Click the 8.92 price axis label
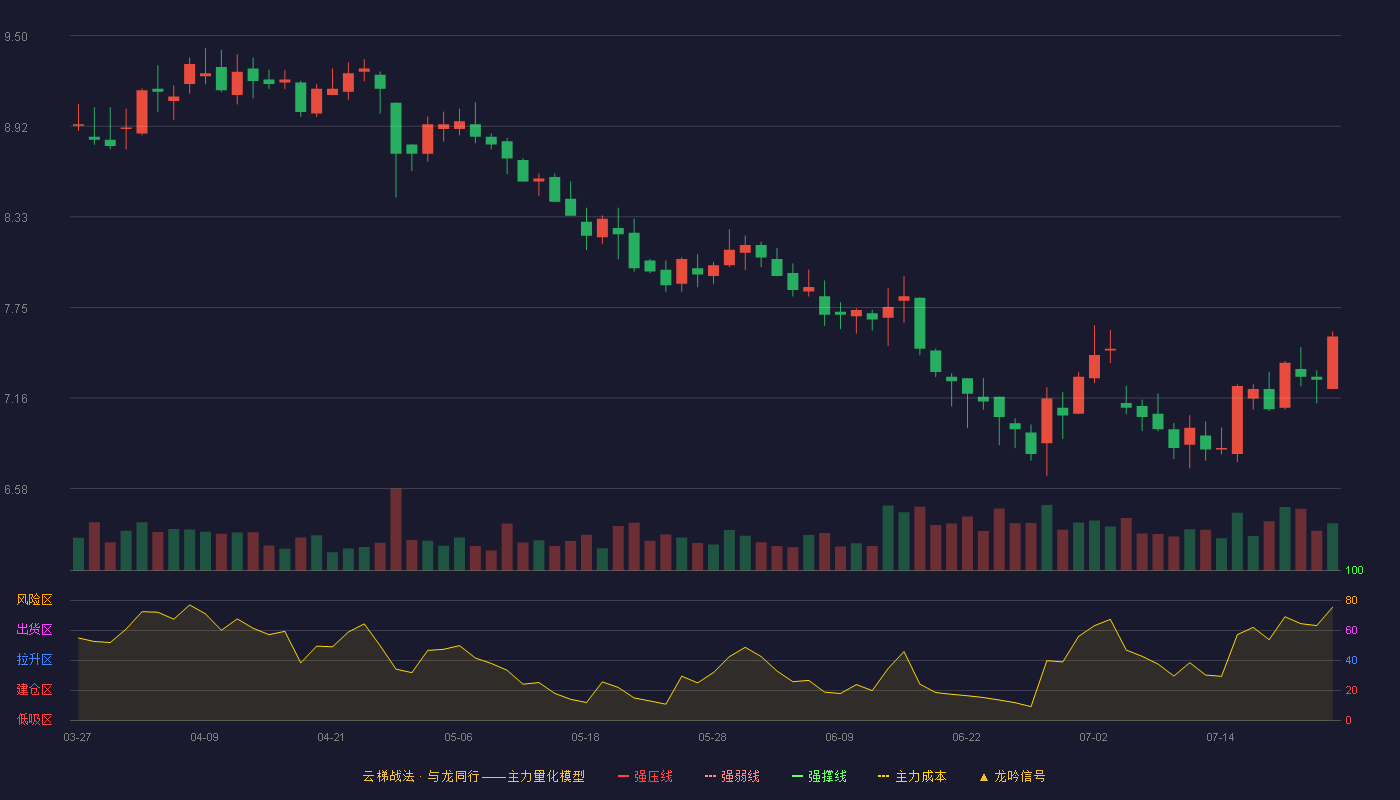Screen dimensions: 1400x800 click(16, 128)
